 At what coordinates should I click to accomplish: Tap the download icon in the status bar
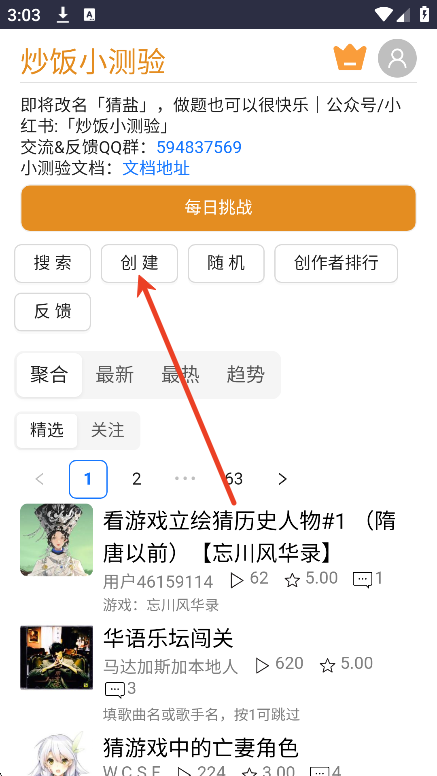tap(63, 14)
